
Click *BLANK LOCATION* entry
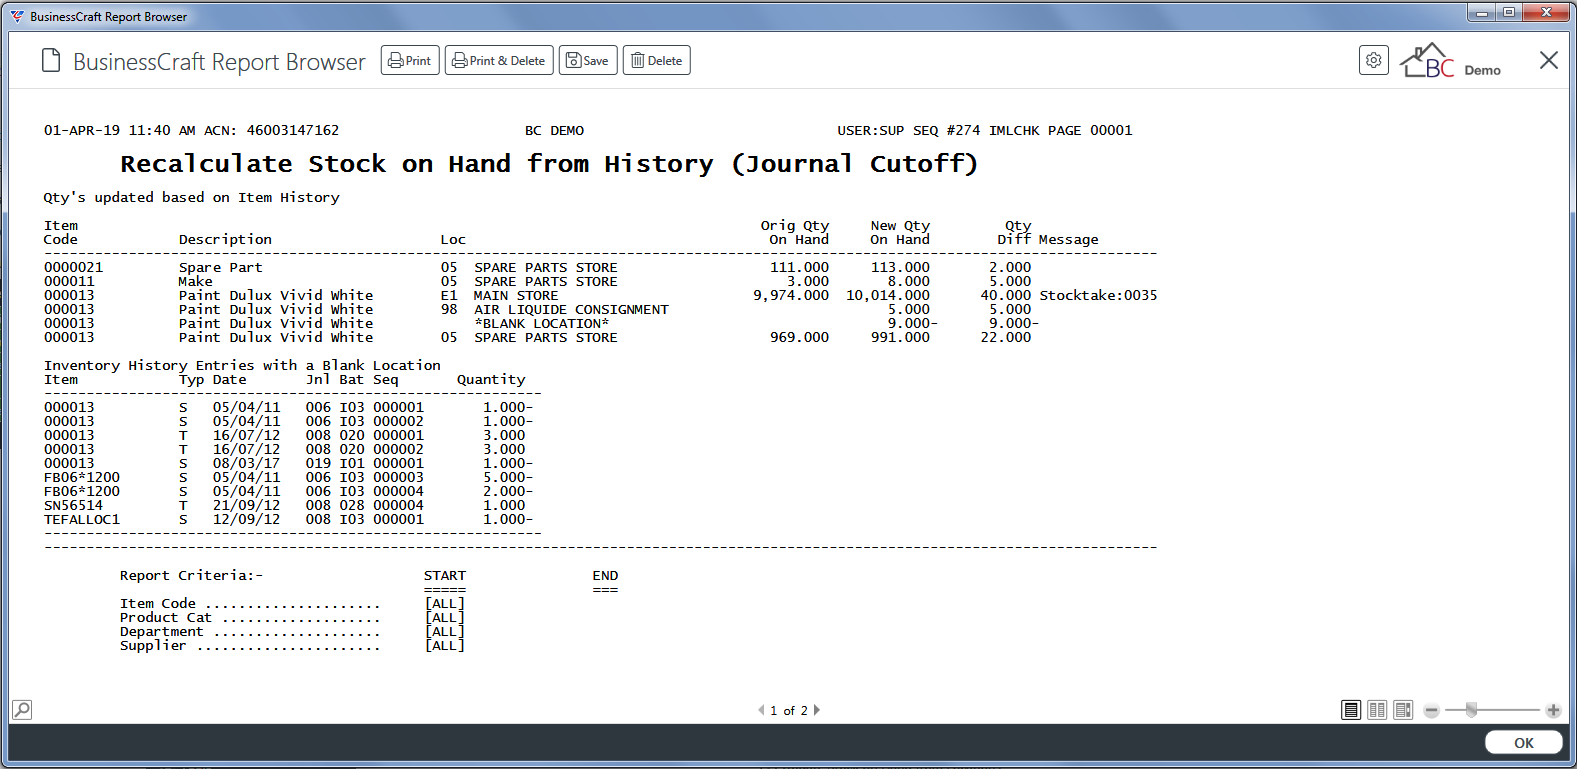(x=541, y=324)
